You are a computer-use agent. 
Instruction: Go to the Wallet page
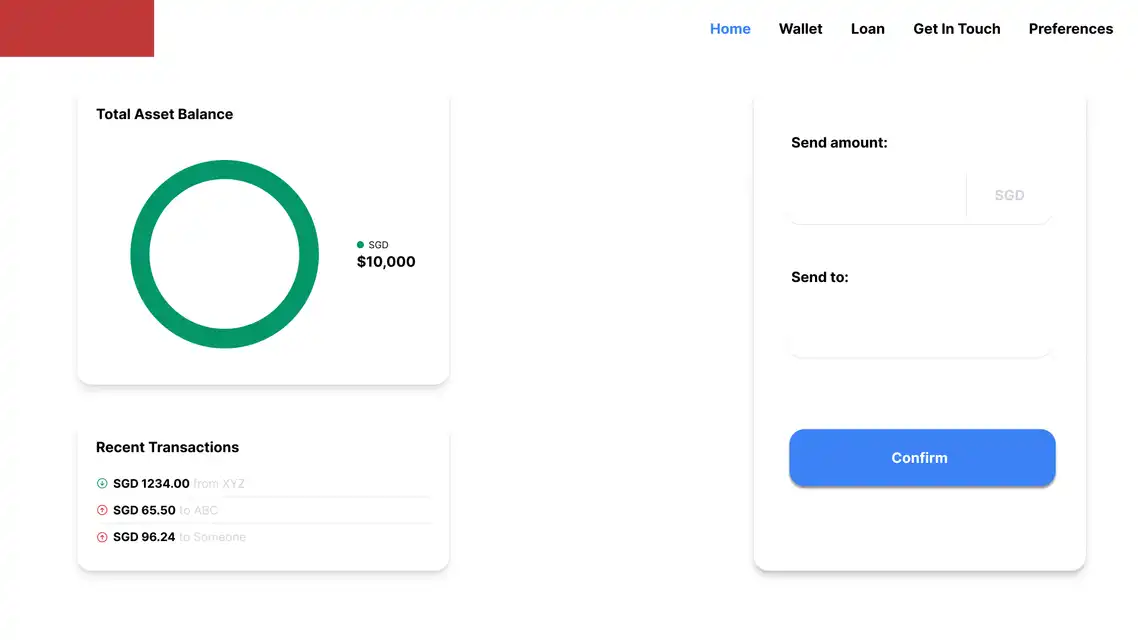[x=800, y=29]
